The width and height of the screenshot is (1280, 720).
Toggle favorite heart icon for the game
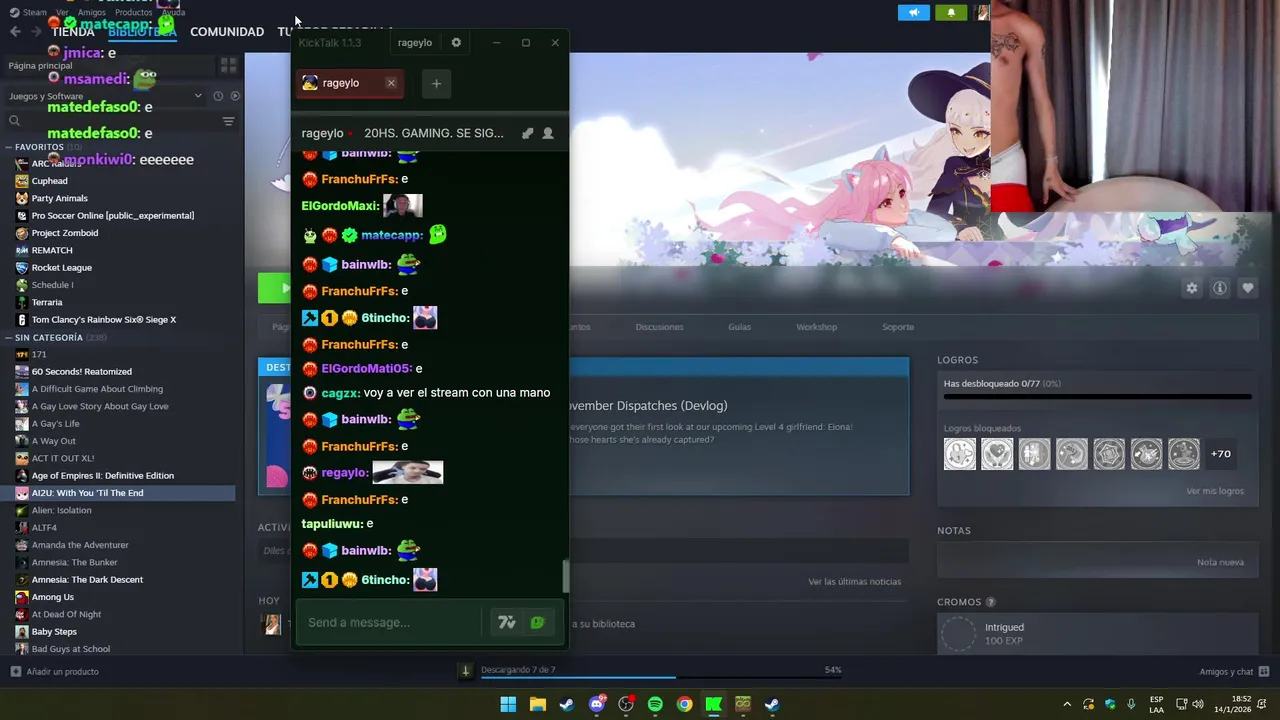(x=1248, y=288)
